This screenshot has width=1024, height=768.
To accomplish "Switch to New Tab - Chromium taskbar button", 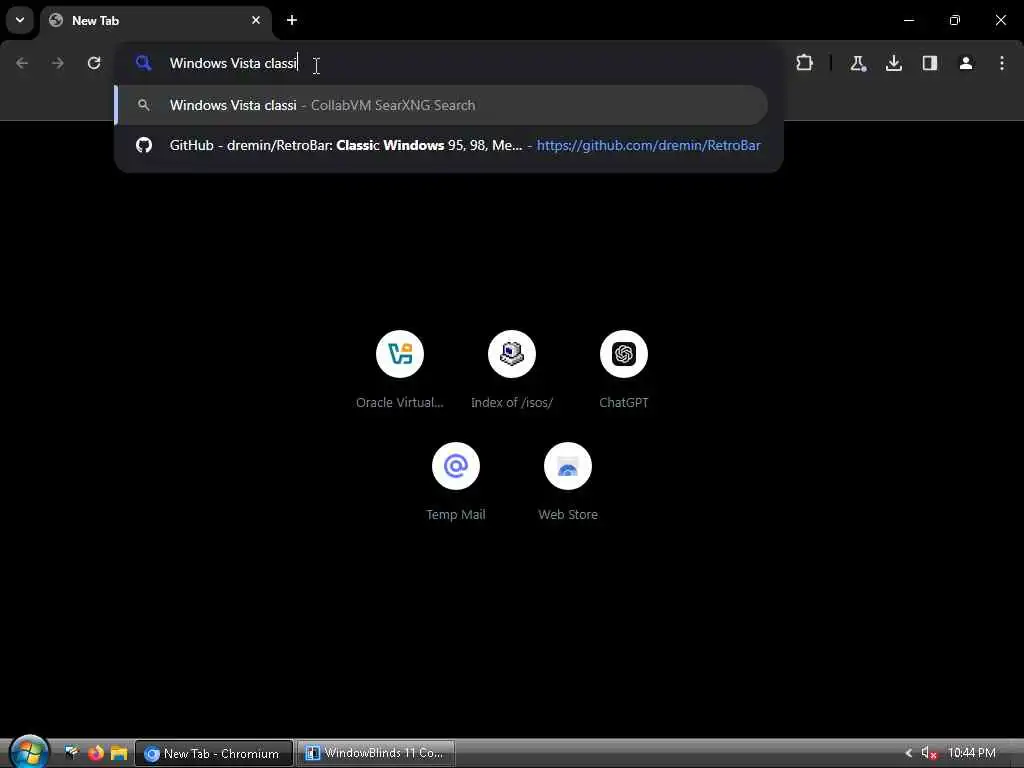I will pyautogui.click(x=214, y=754).
